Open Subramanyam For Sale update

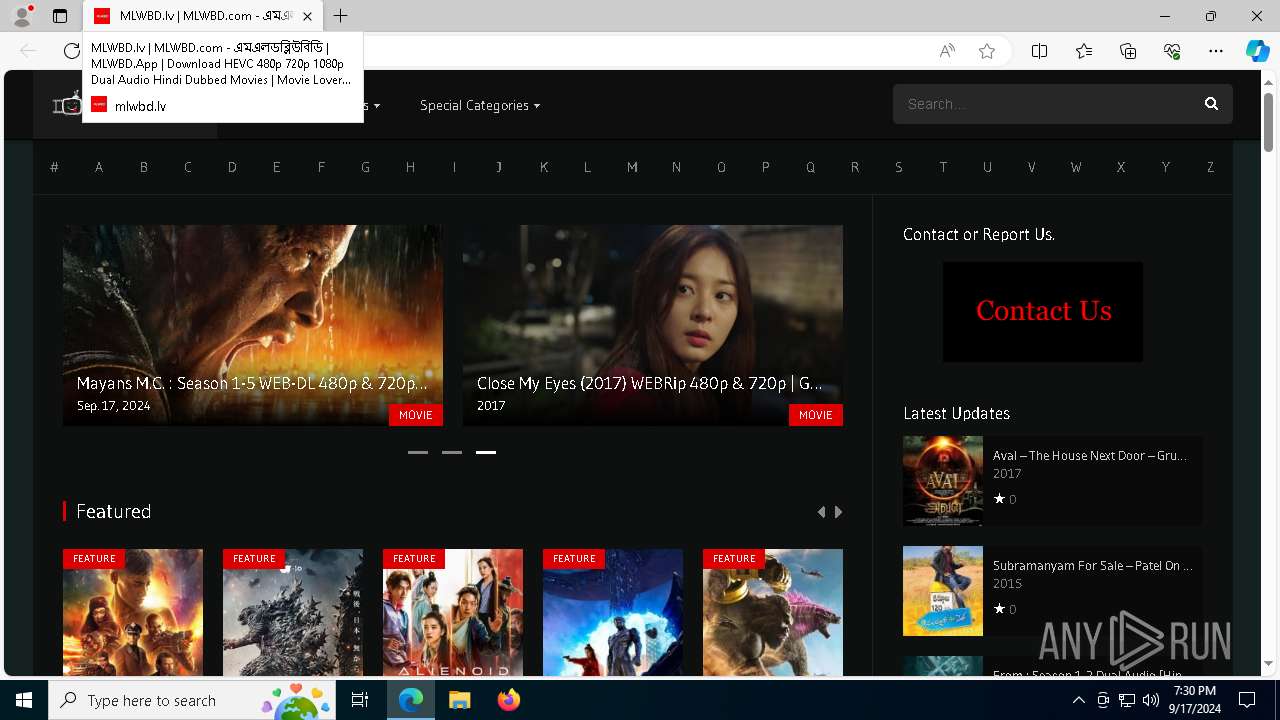pyautogui.click(x=1092, y=565)
